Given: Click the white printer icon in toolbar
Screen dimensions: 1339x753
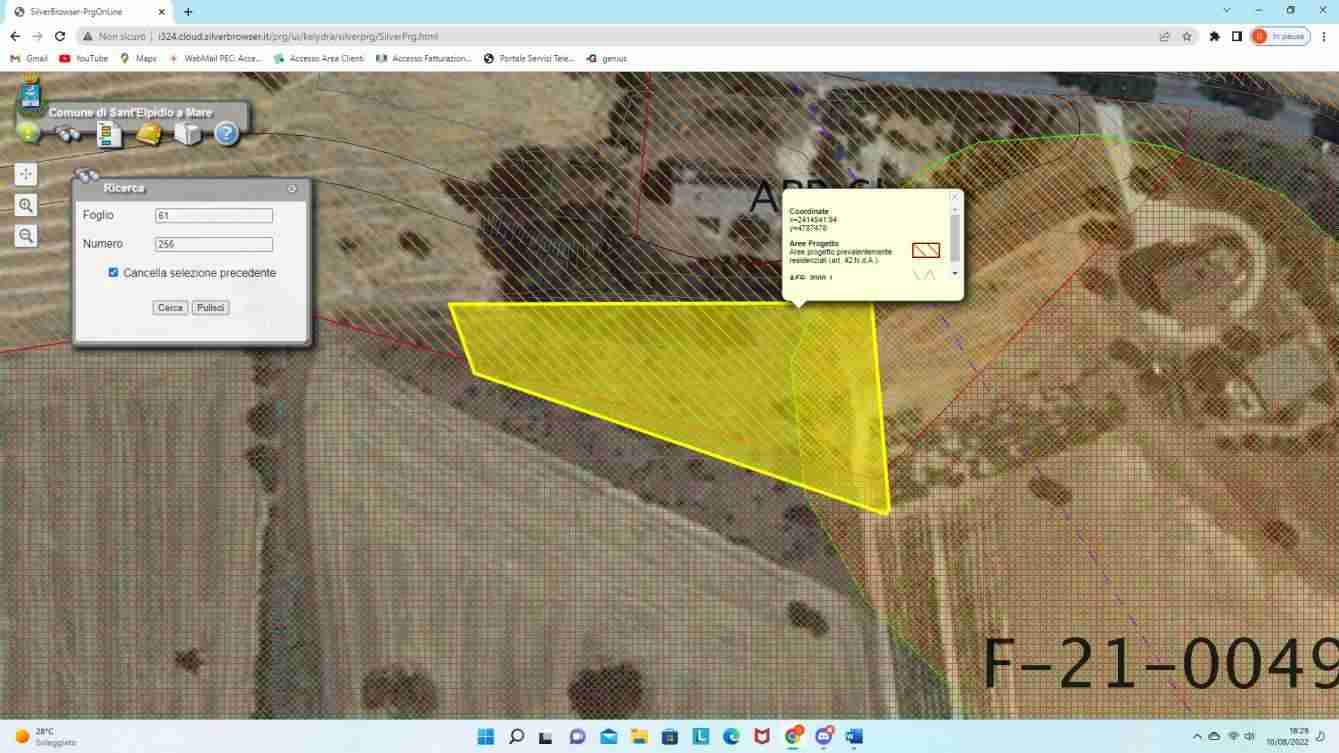Looking at the screenshot, I should point(188,133).
